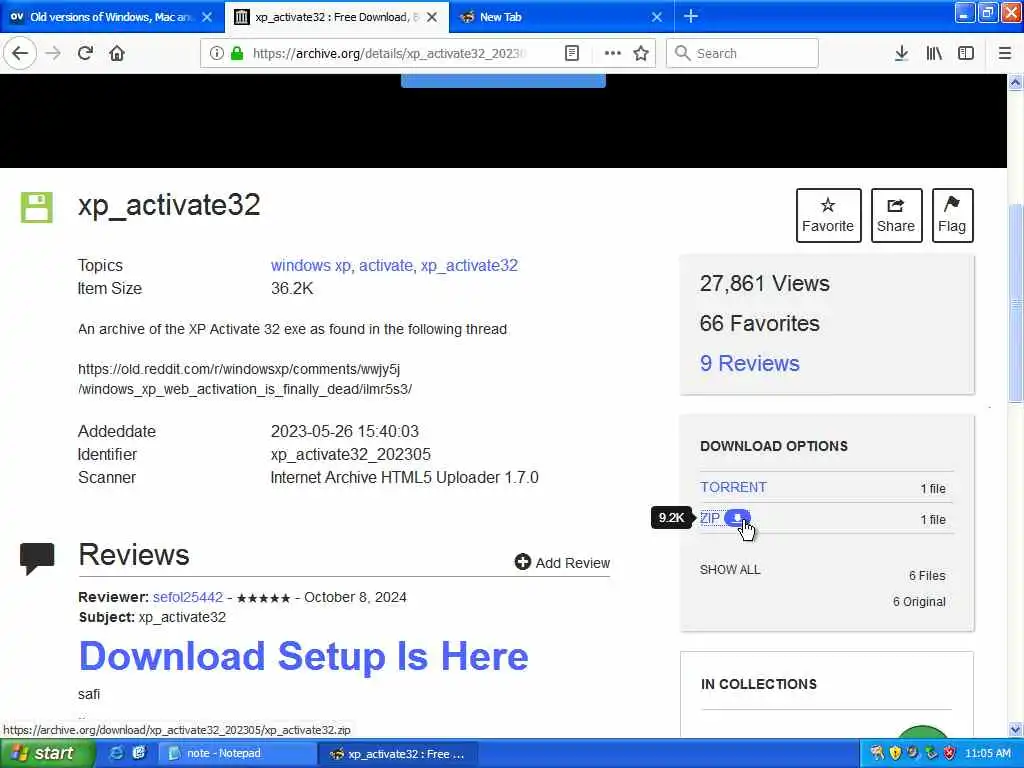Click the 11:05 AM taskbar clock
Viewport: 1024px width, 768px height.
coord(987,753)
